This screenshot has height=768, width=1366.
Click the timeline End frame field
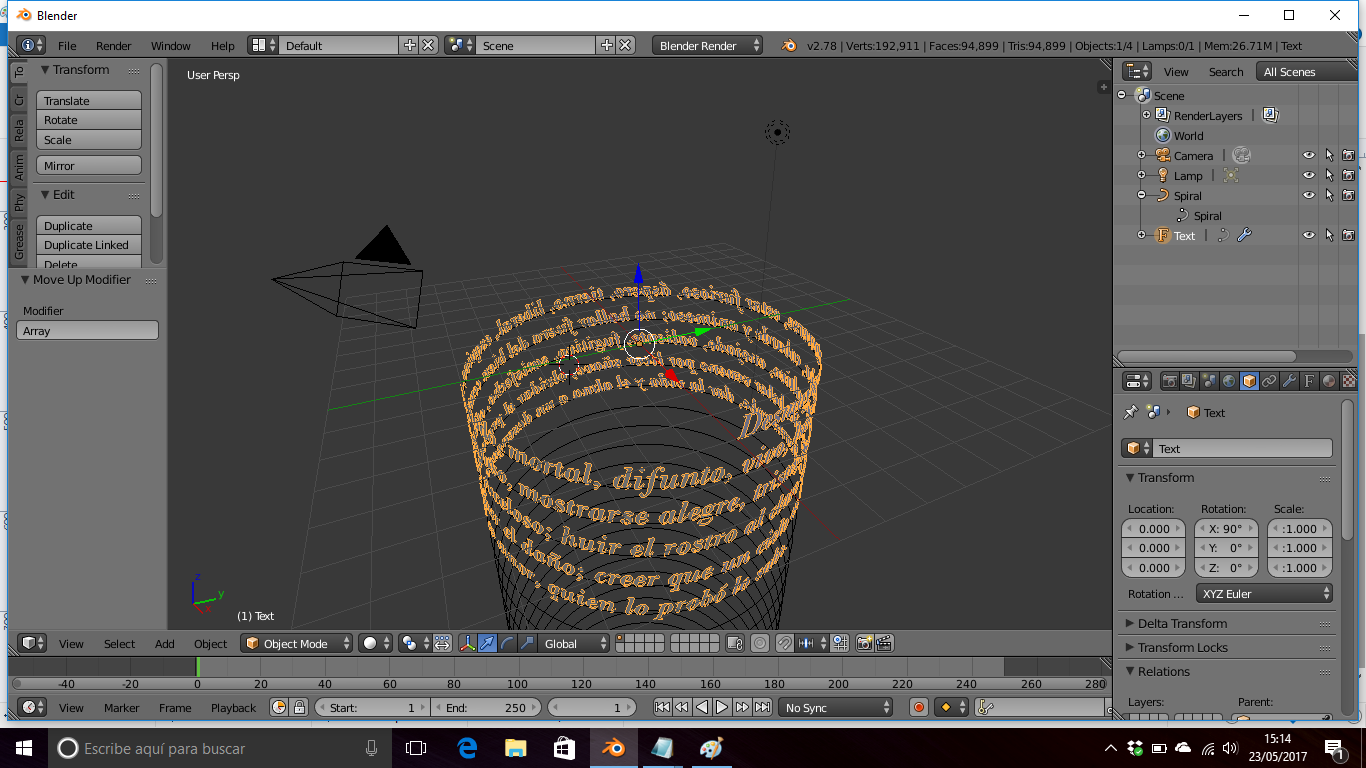tap(486, 707)
